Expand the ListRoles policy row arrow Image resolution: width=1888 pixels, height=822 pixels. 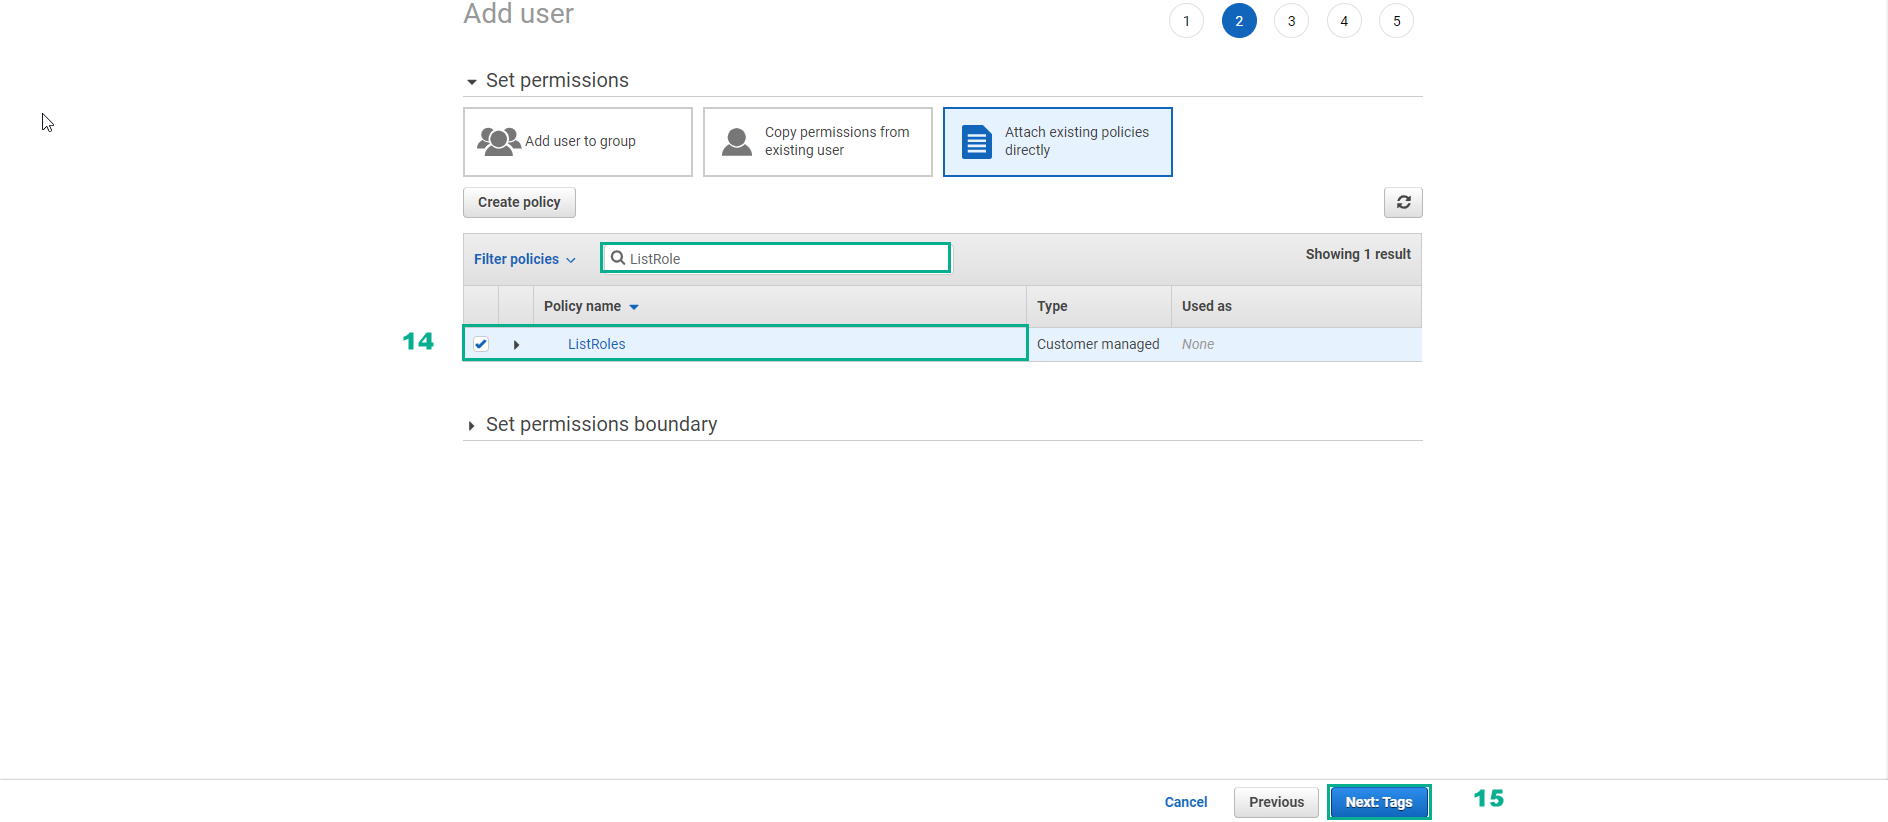516,344
